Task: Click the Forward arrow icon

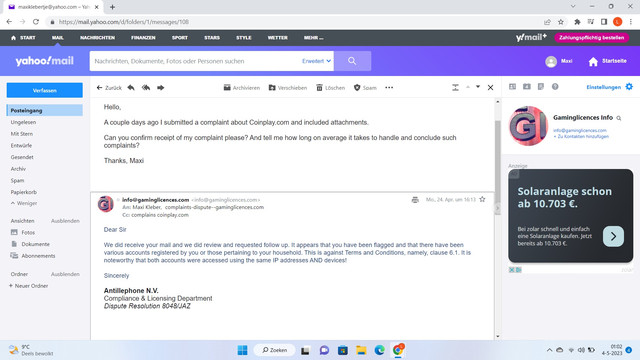Action: point(160,87)
